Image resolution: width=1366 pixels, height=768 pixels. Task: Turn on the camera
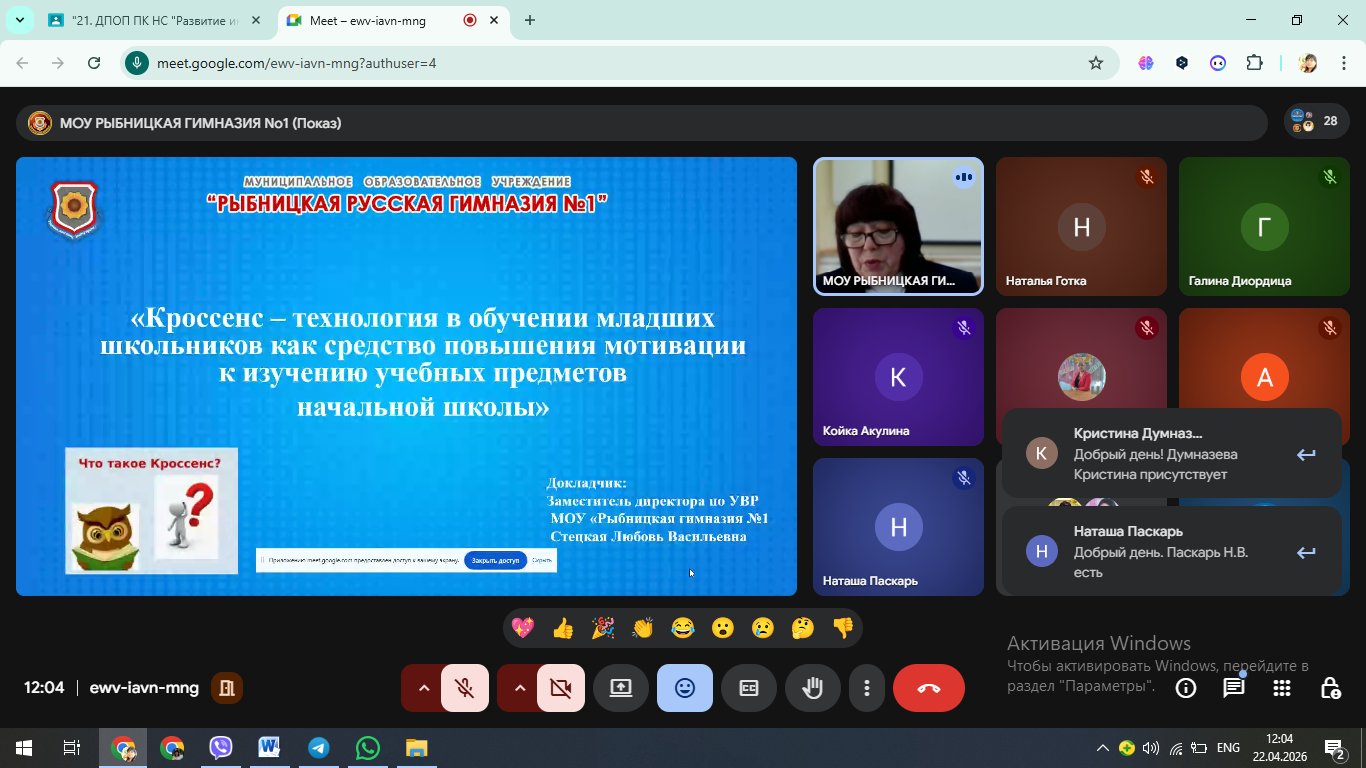[560, 688]
